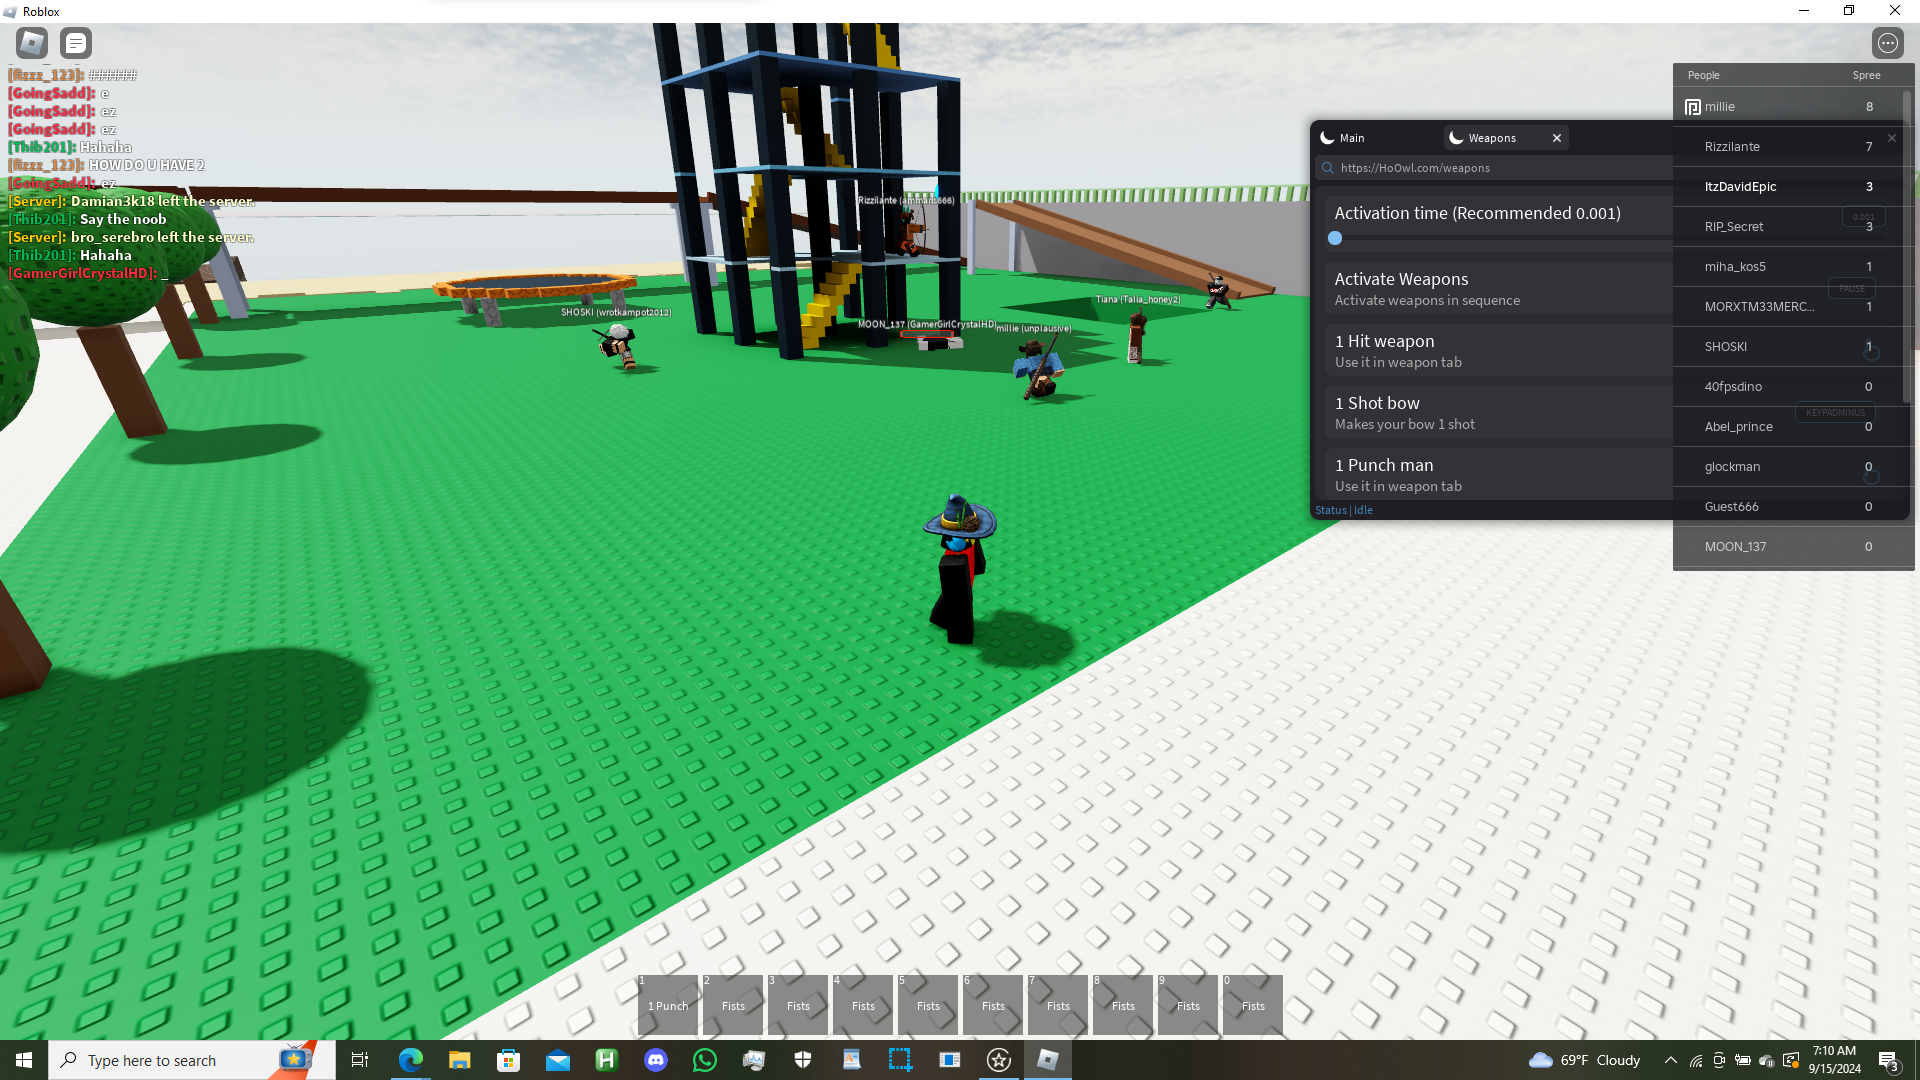The width and height of the screenshot is (1920, 1080).
Task: Open Microsoft Store from the taskbar
Action: [508, 1060]
